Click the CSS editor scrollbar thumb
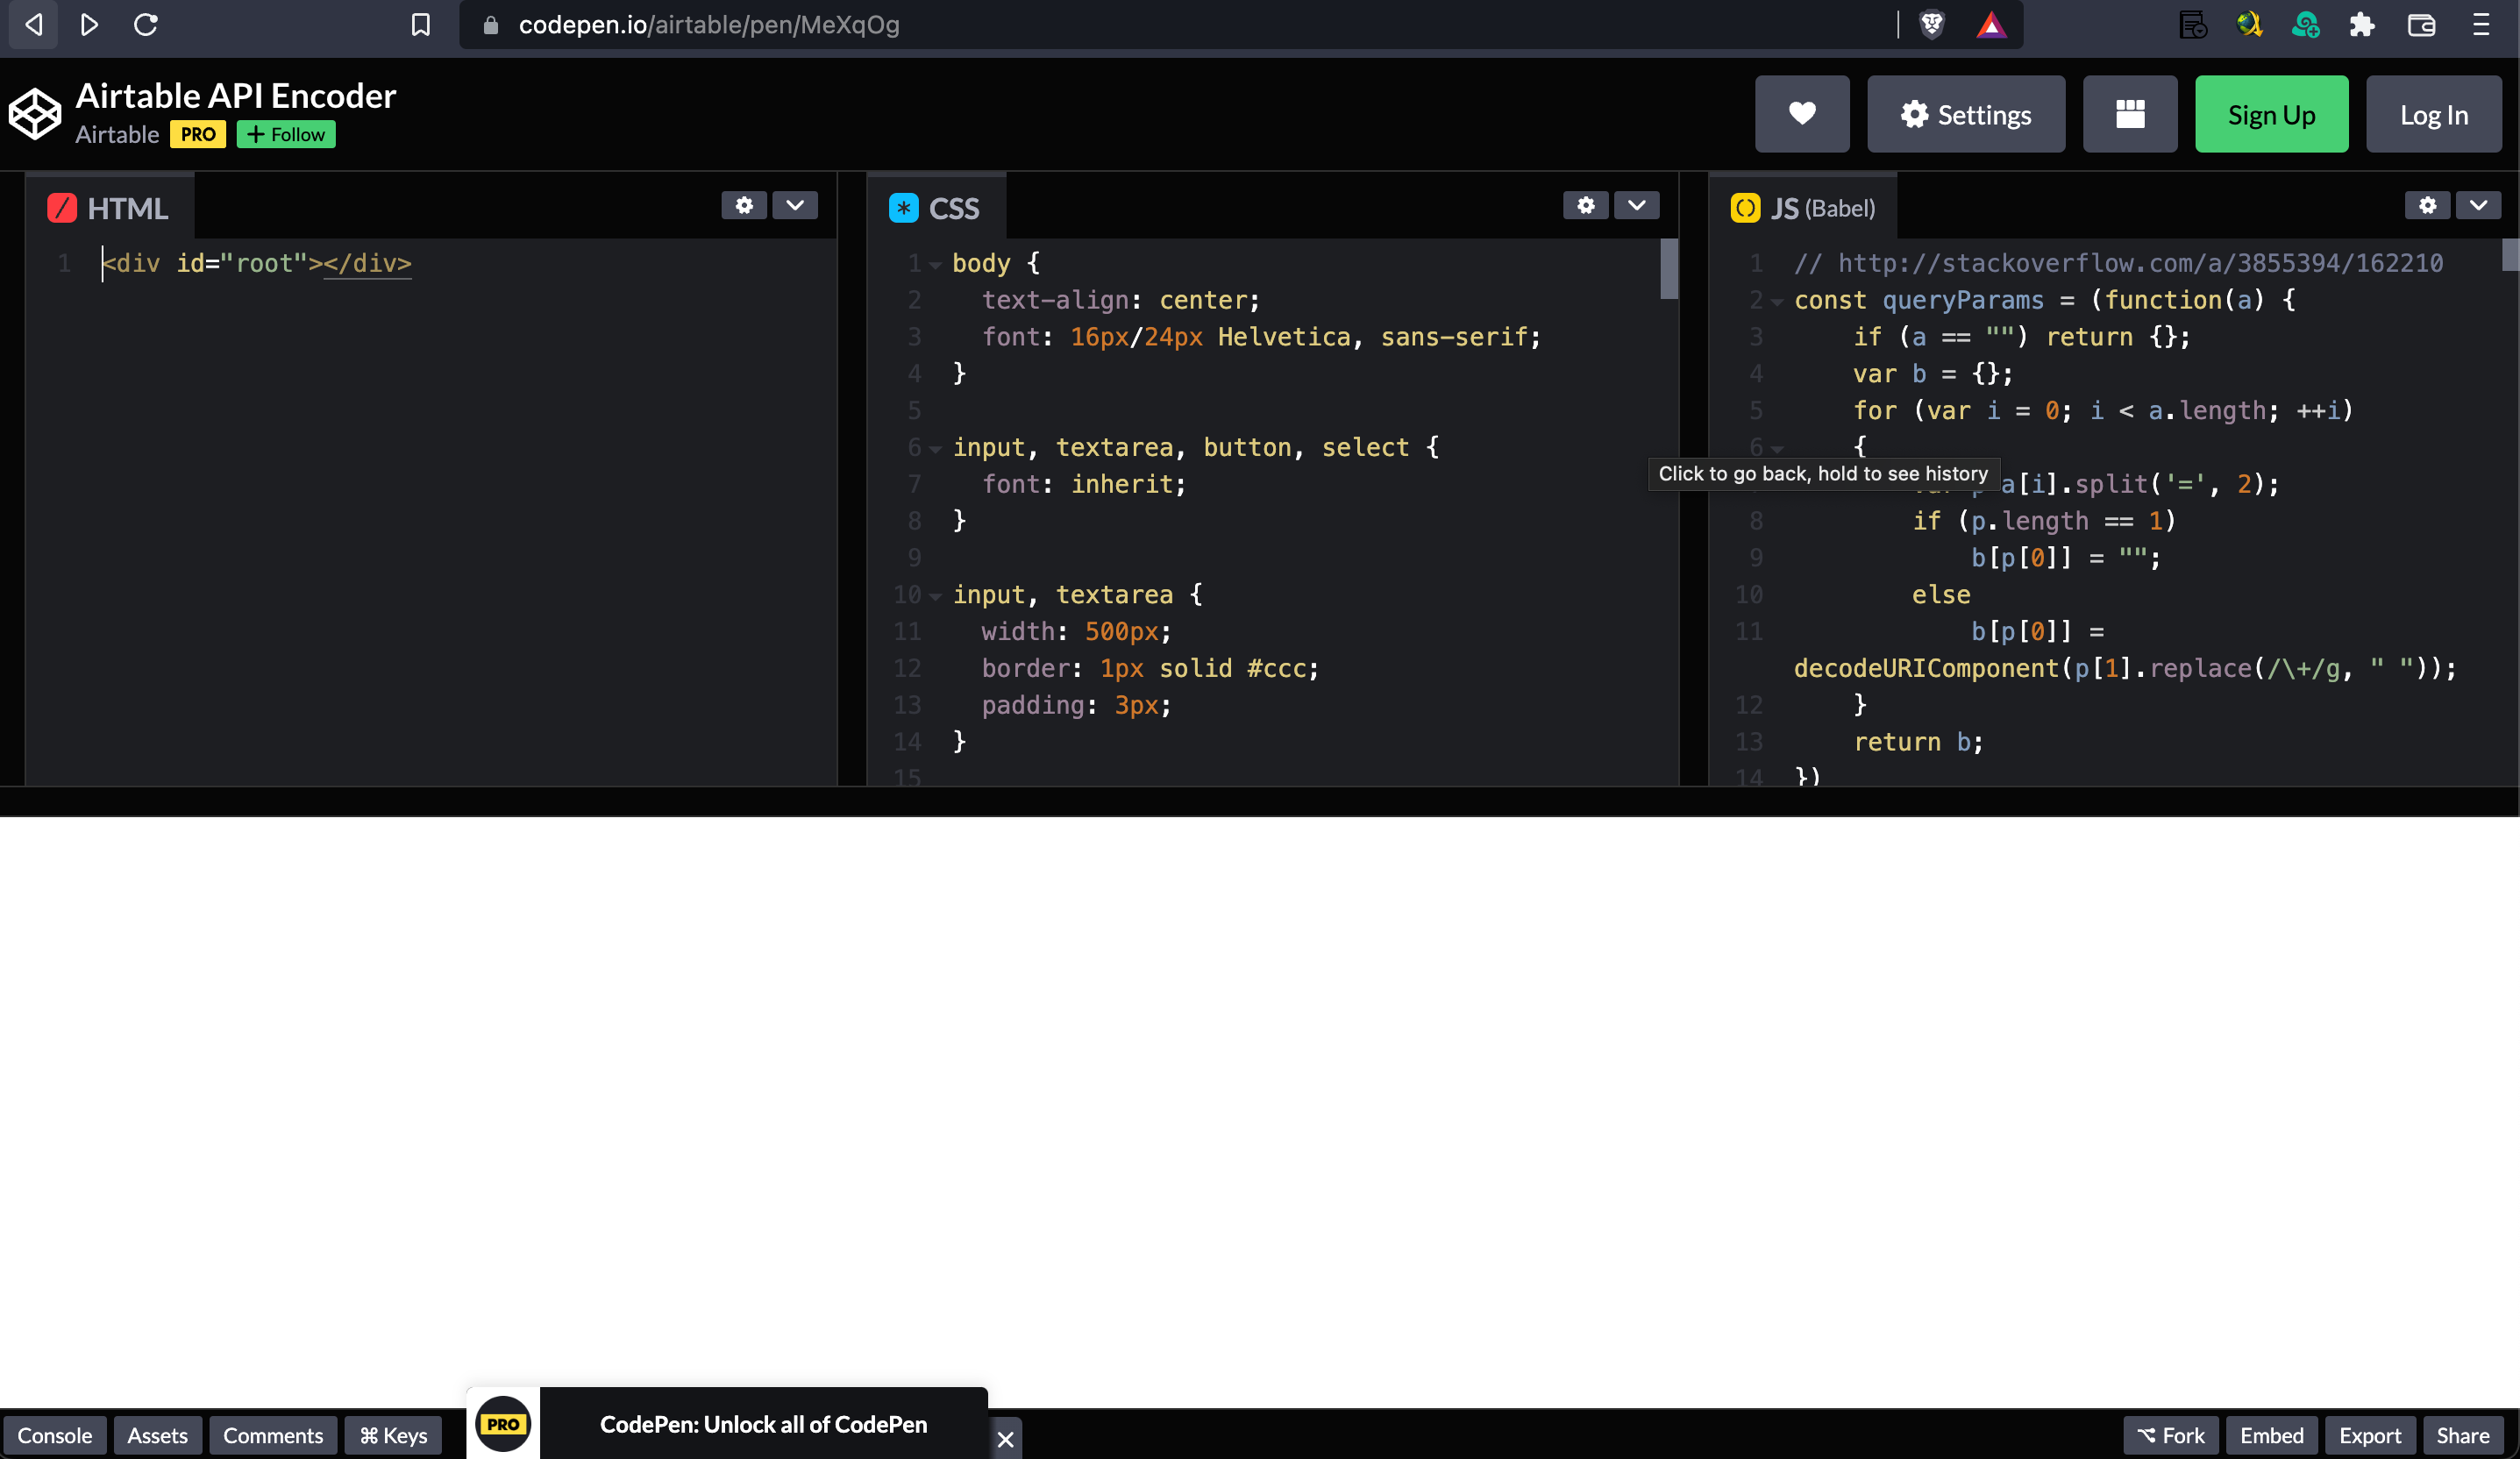2520x1459 pixels. click(1669, 268)
